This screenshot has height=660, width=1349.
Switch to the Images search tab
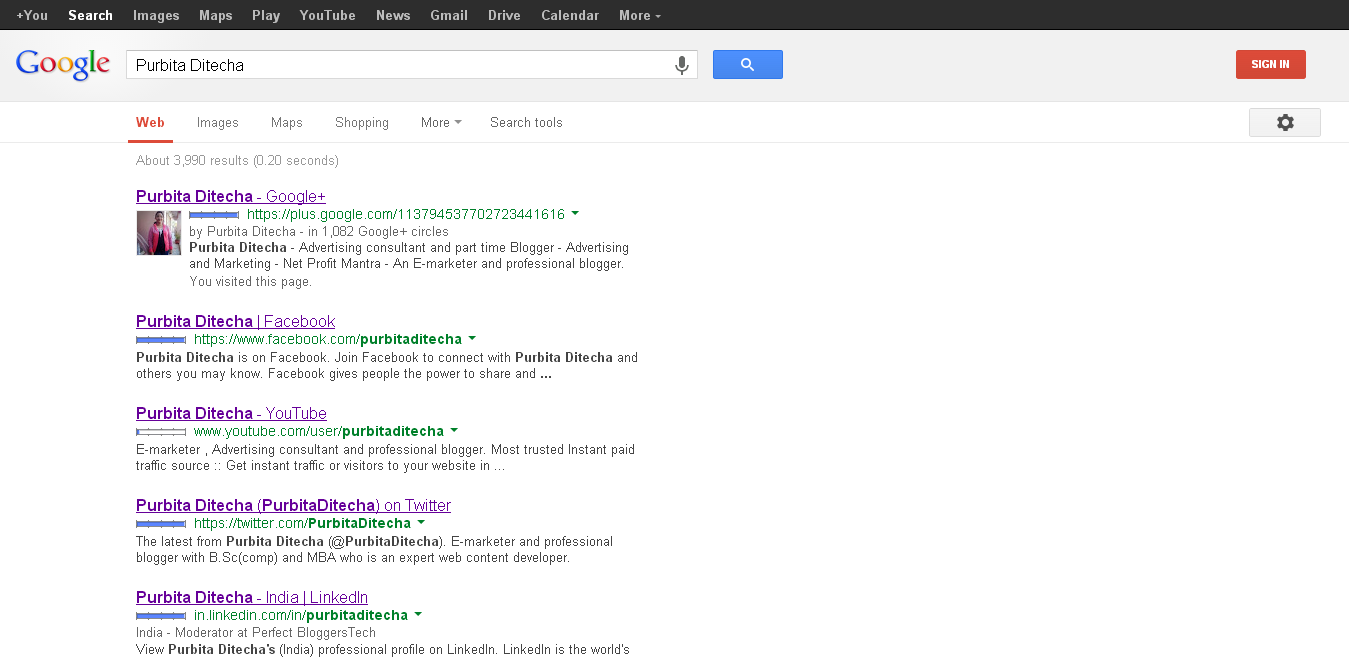217,122
